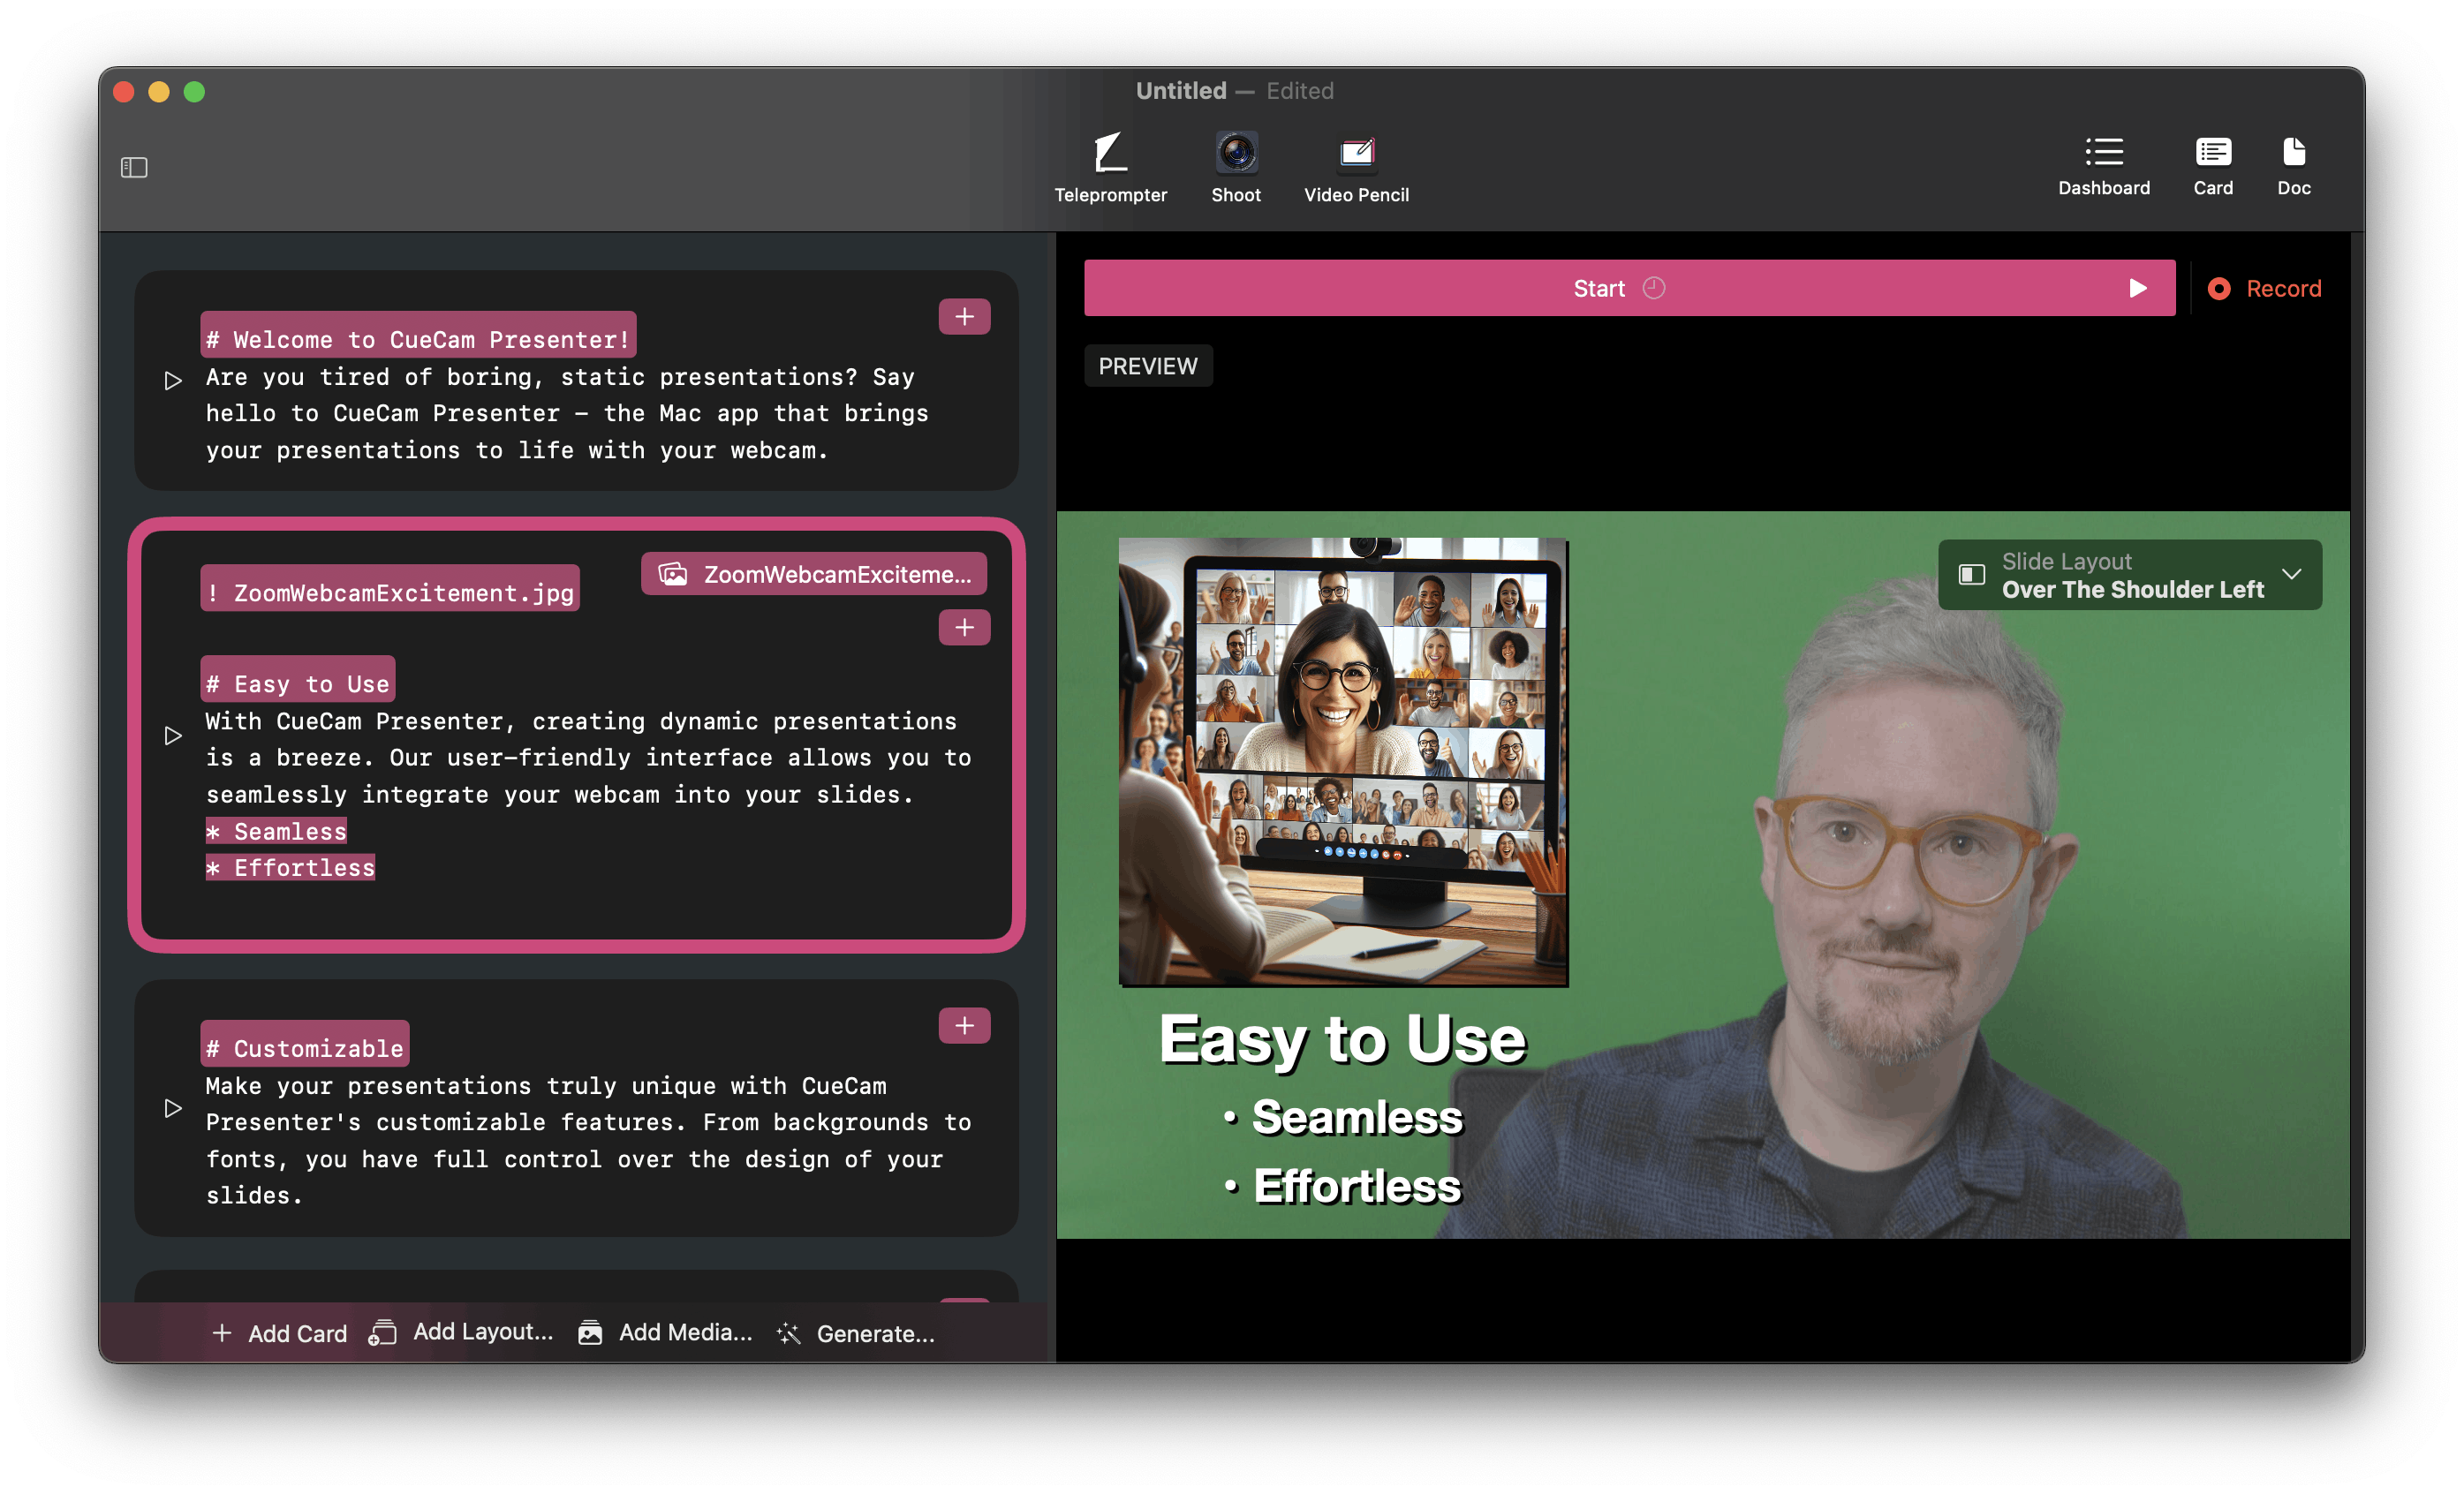This screenshot has height=1494, width=2464.
Task: Click the play arrow on Start bar
Action: coord(2137,288)
